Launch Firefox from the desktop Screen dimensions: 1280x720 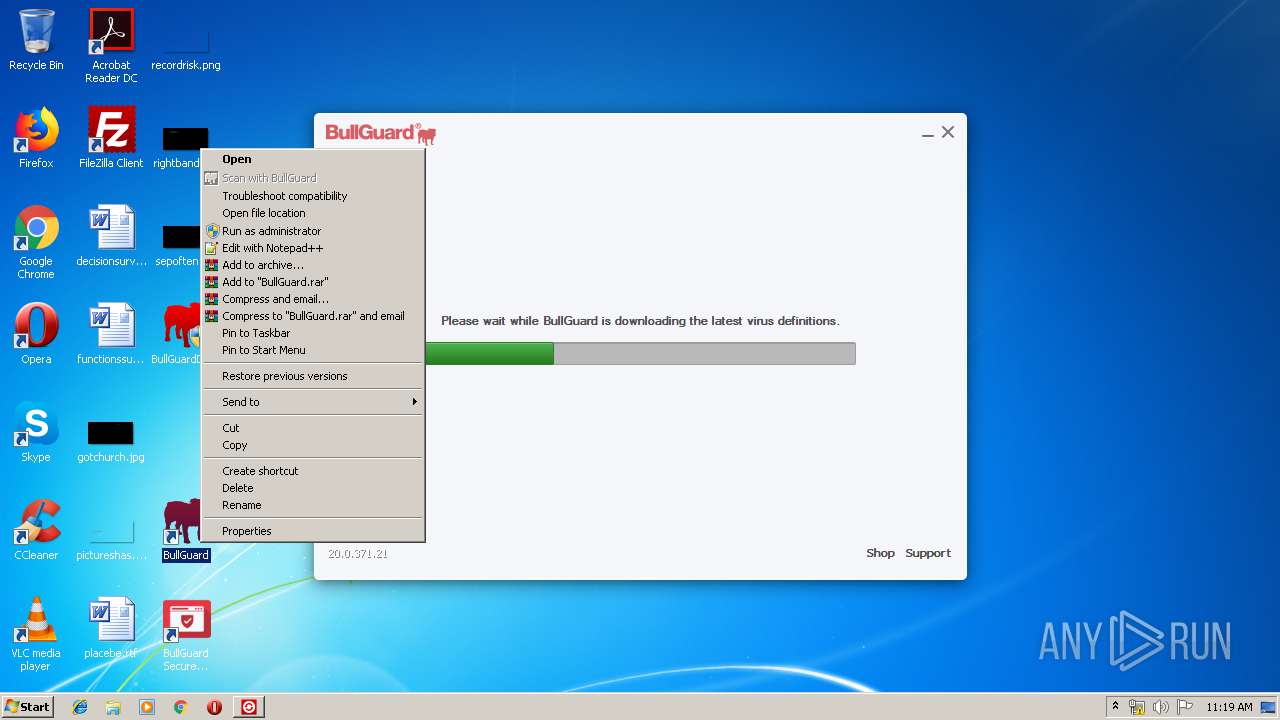click(x=36, y=138)
